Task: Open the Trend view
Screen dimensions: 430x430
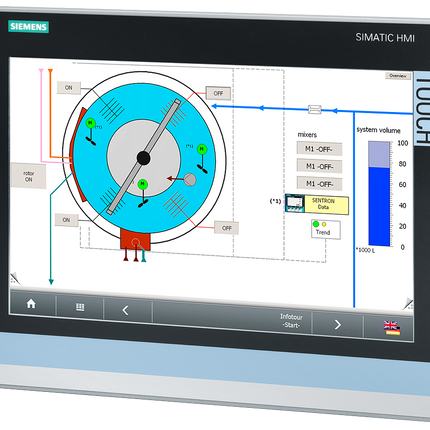Action: 326,229
